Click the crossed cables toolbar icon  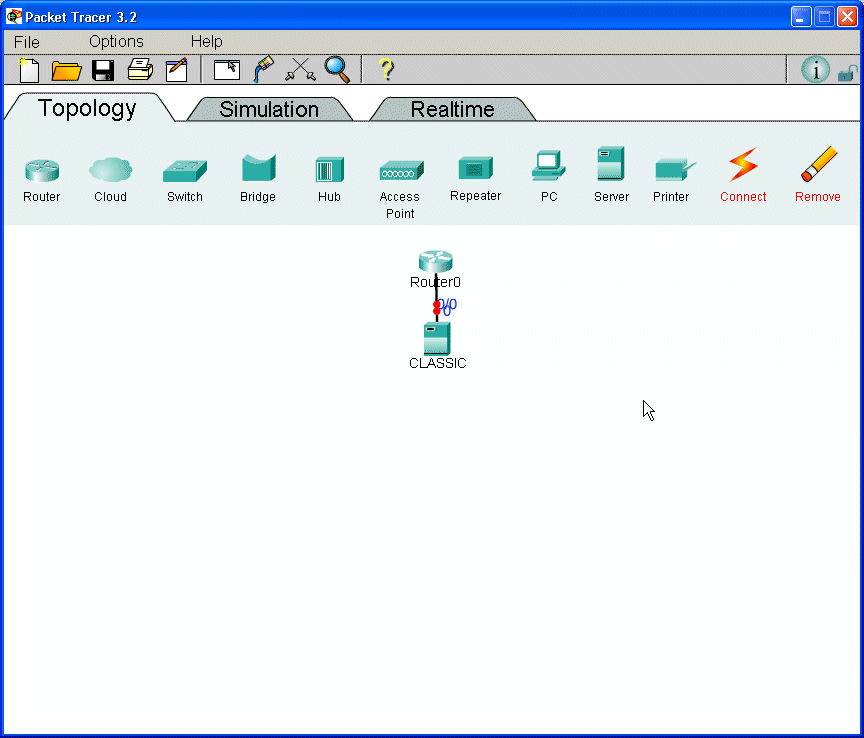coord(300,70)
